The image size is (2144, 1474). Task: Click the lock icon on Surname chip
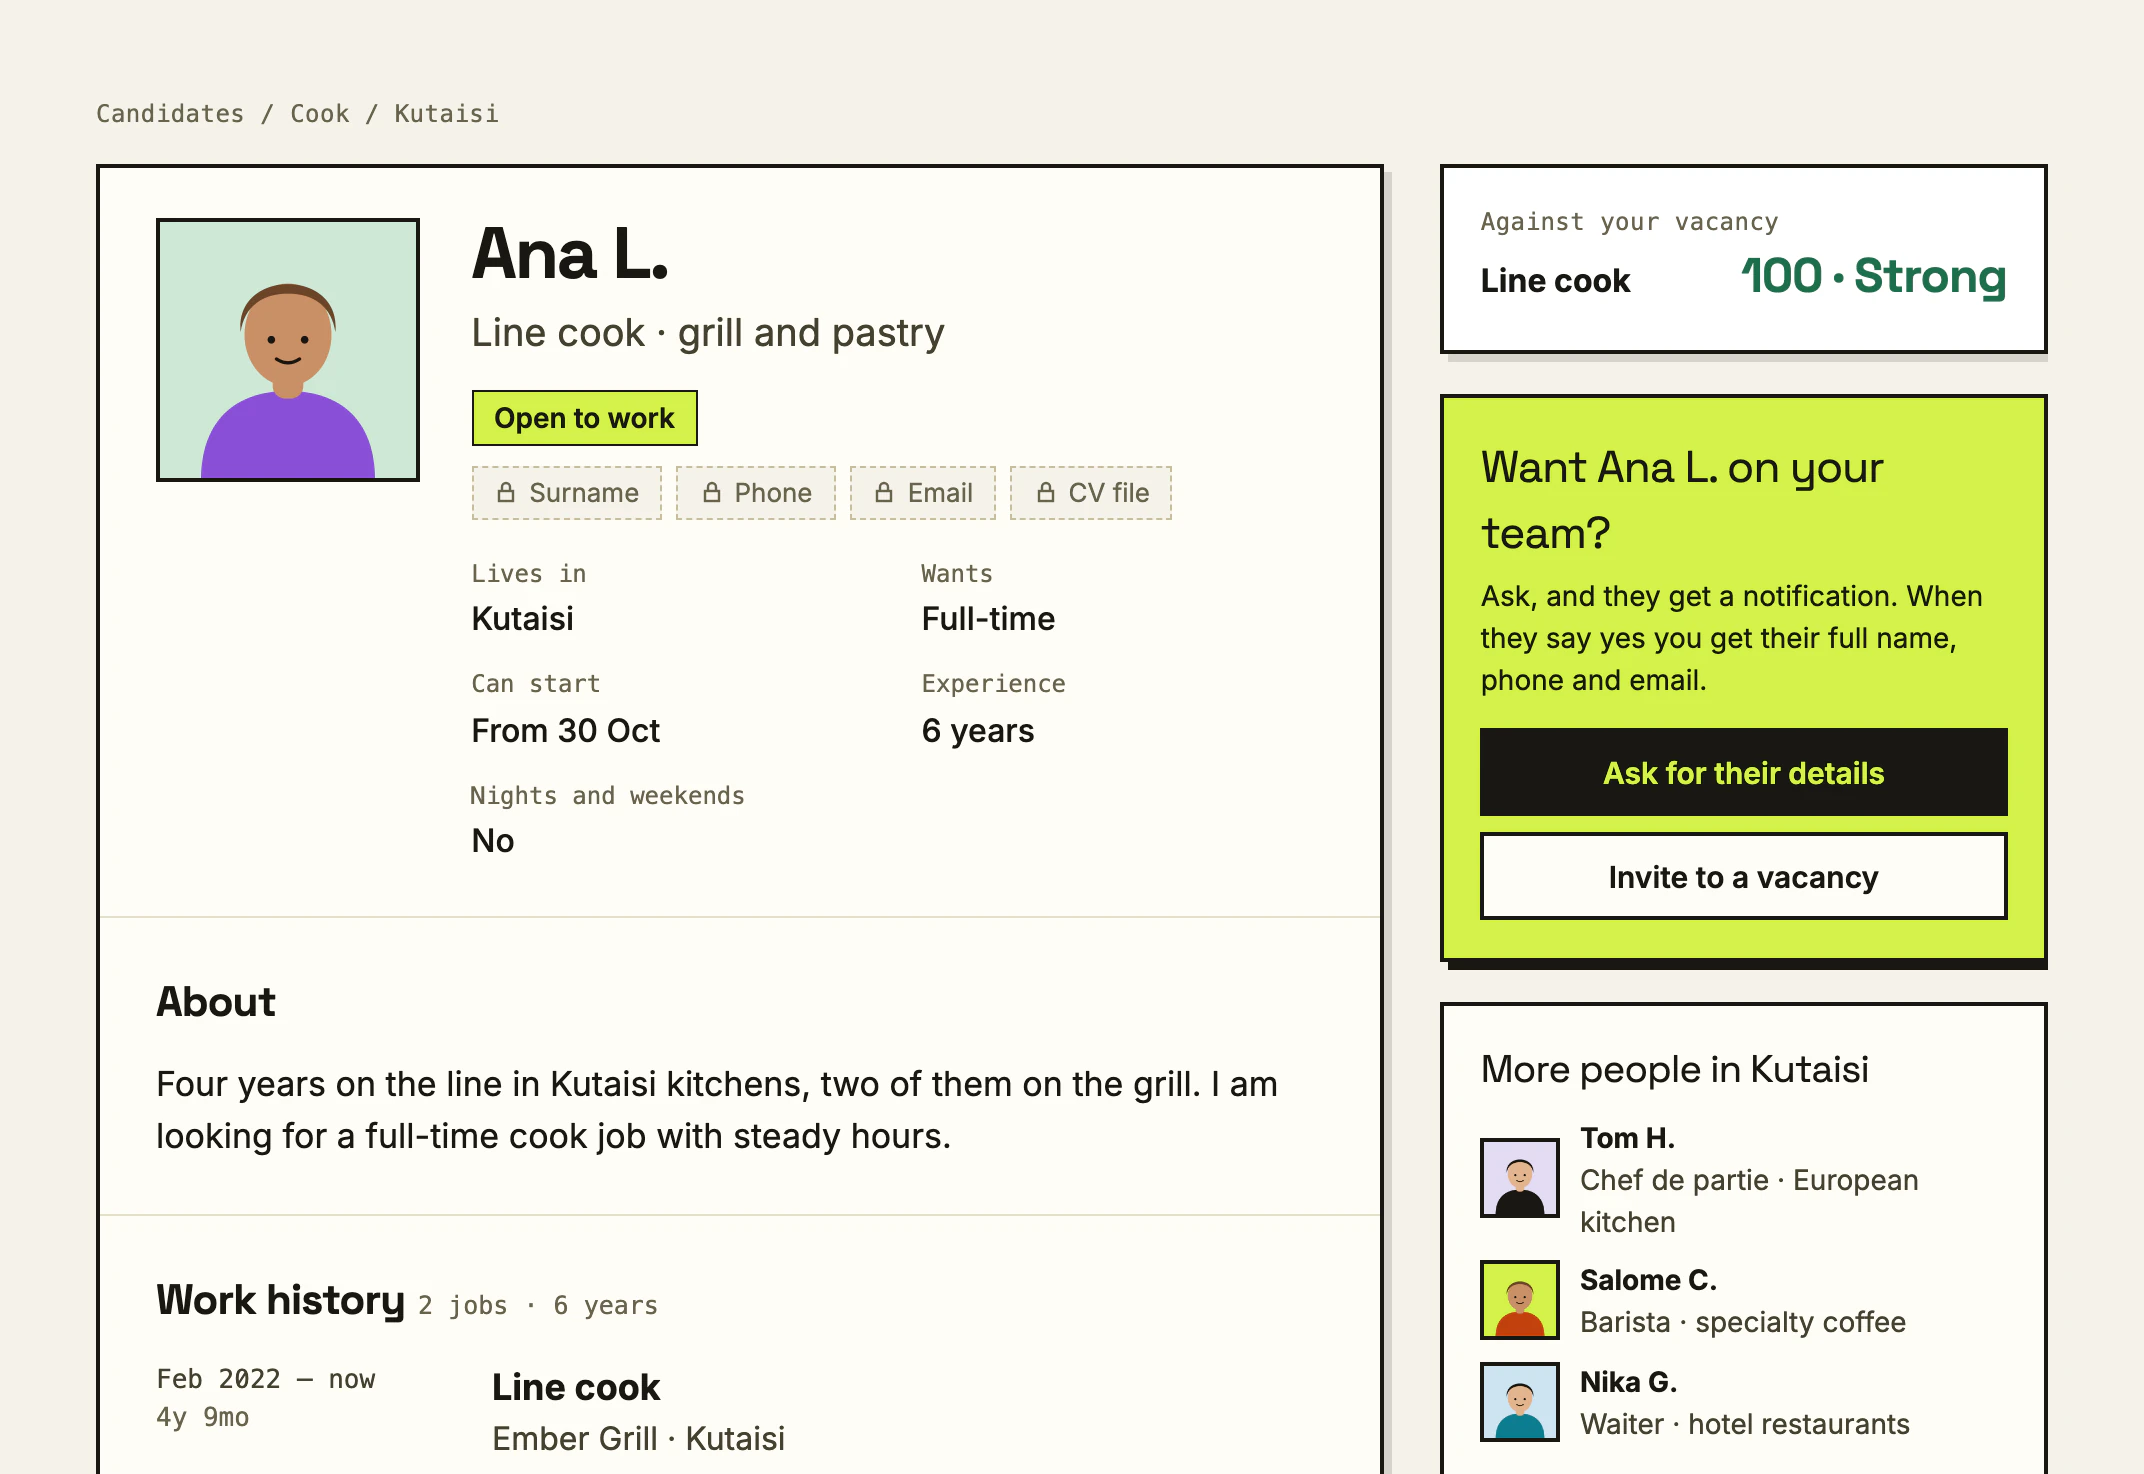pyautogui.click(x=506, y=492)
